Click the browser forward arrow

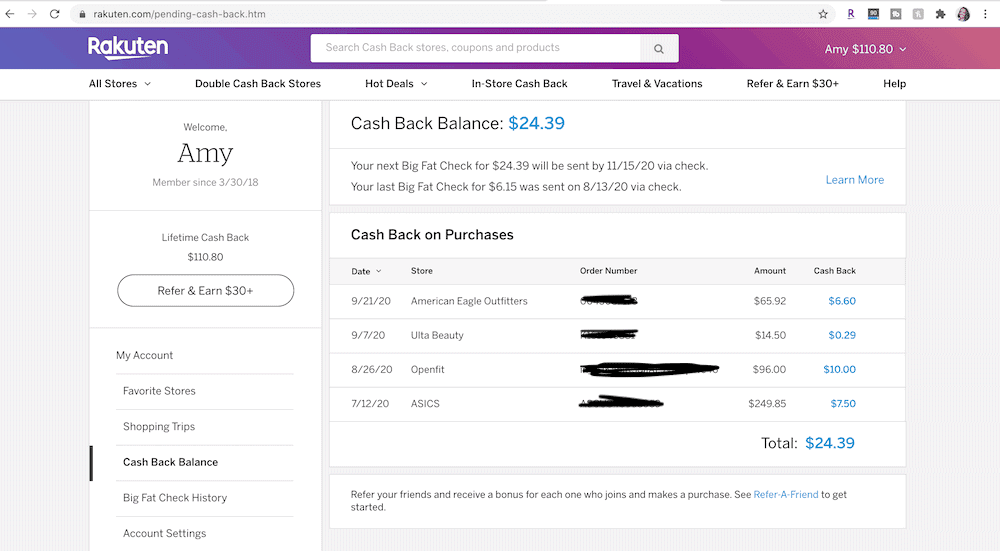point(32,13)
